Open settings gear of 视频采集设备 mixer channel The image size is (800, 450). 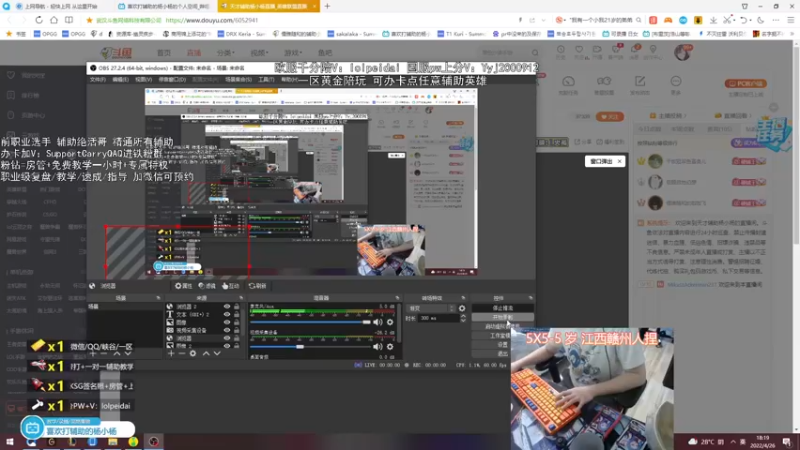tap(390, 346)
